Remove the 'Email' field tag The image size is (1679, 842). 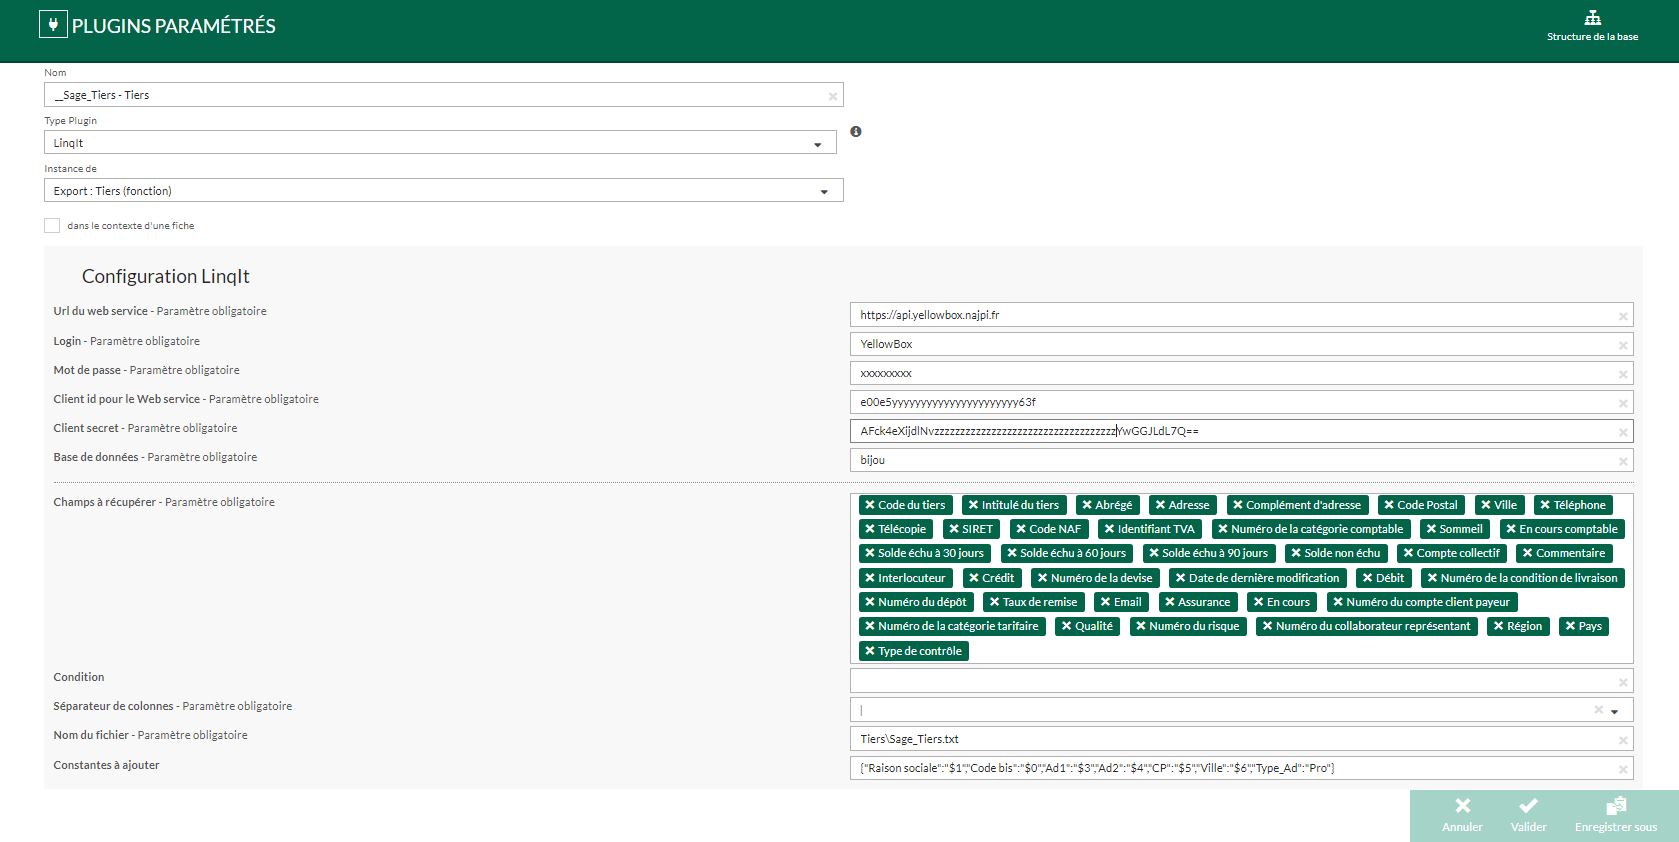coord(1105,602)
